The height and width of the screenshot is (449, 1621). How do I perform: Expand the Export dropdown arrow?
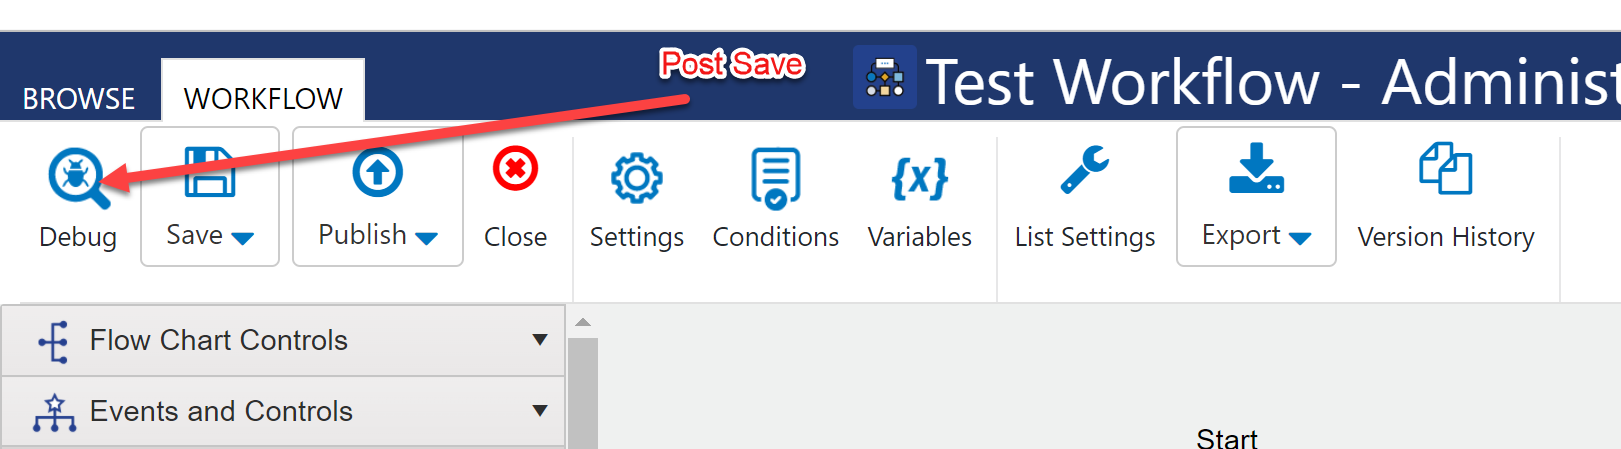[1300, 238]
